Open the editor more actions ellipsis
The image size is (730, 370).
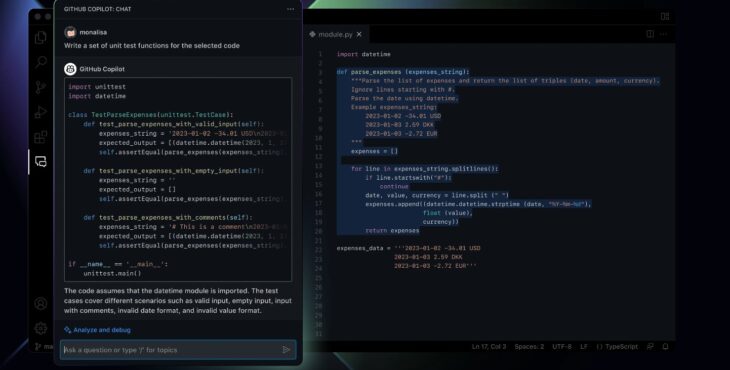tap(663, 34)
